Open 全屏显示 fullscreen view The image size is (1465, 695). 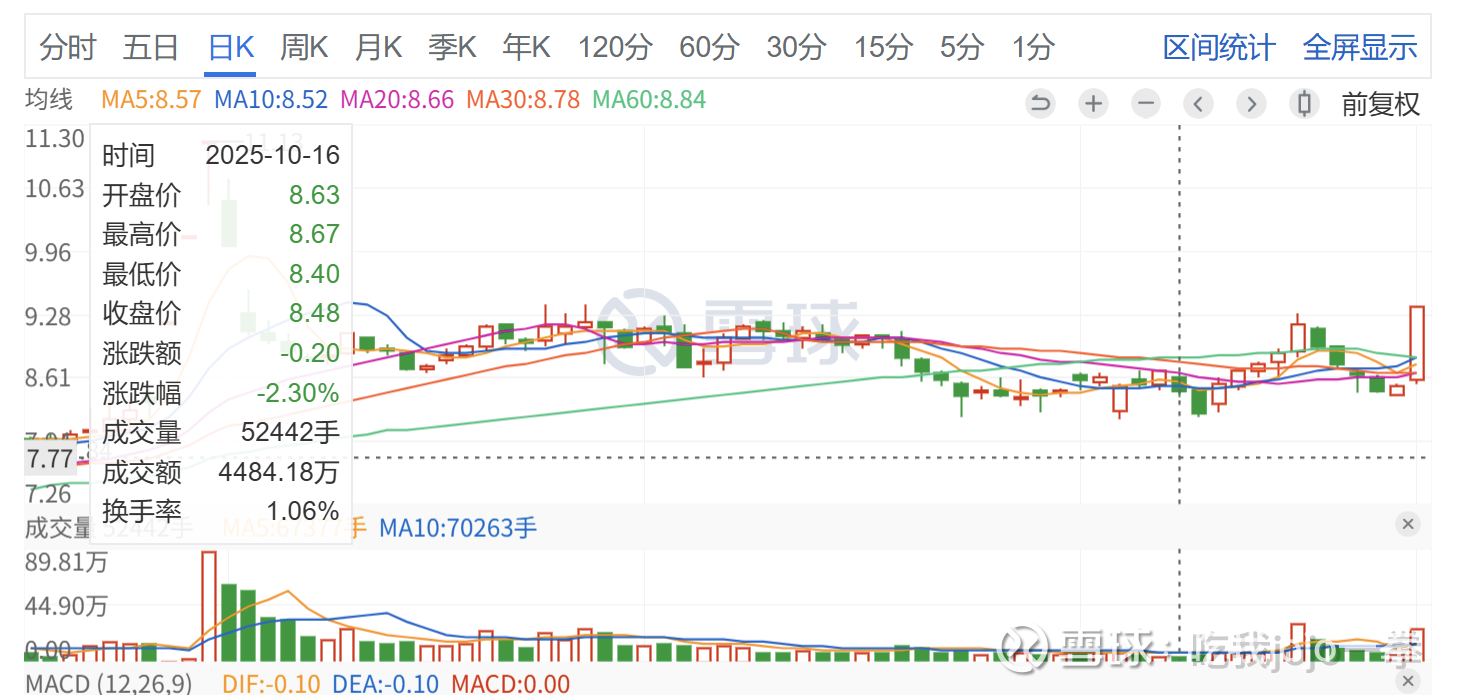coord(1360,47)
